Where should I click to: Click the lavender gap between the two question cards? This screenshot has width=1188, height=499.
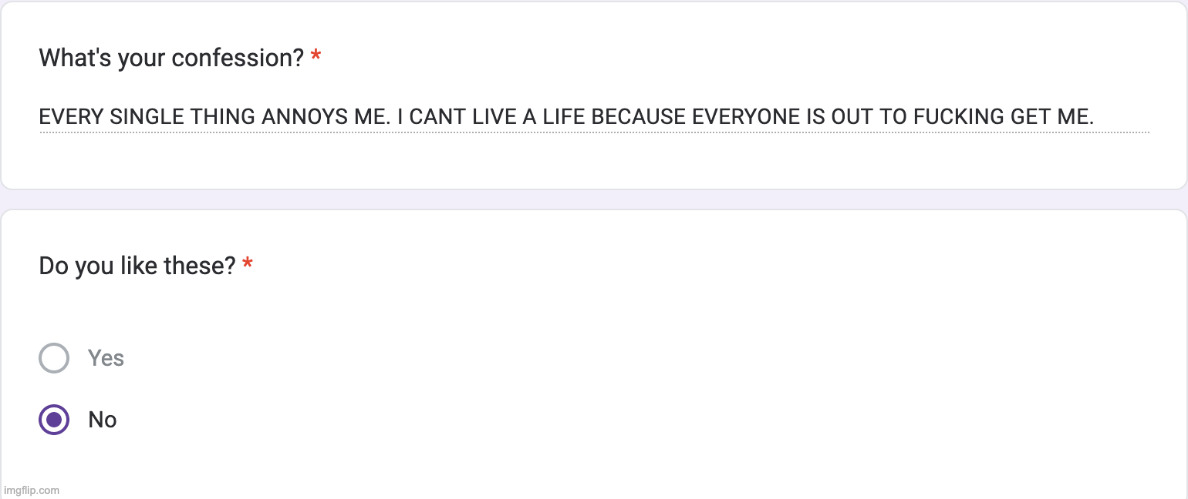tap(594, 199)
